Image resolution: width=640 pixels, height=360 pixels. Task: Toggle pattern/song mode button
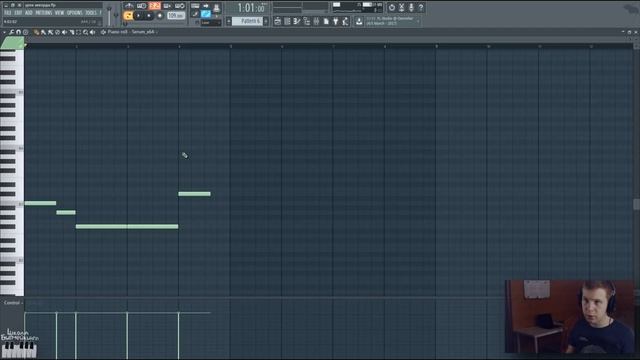[128, 16]
